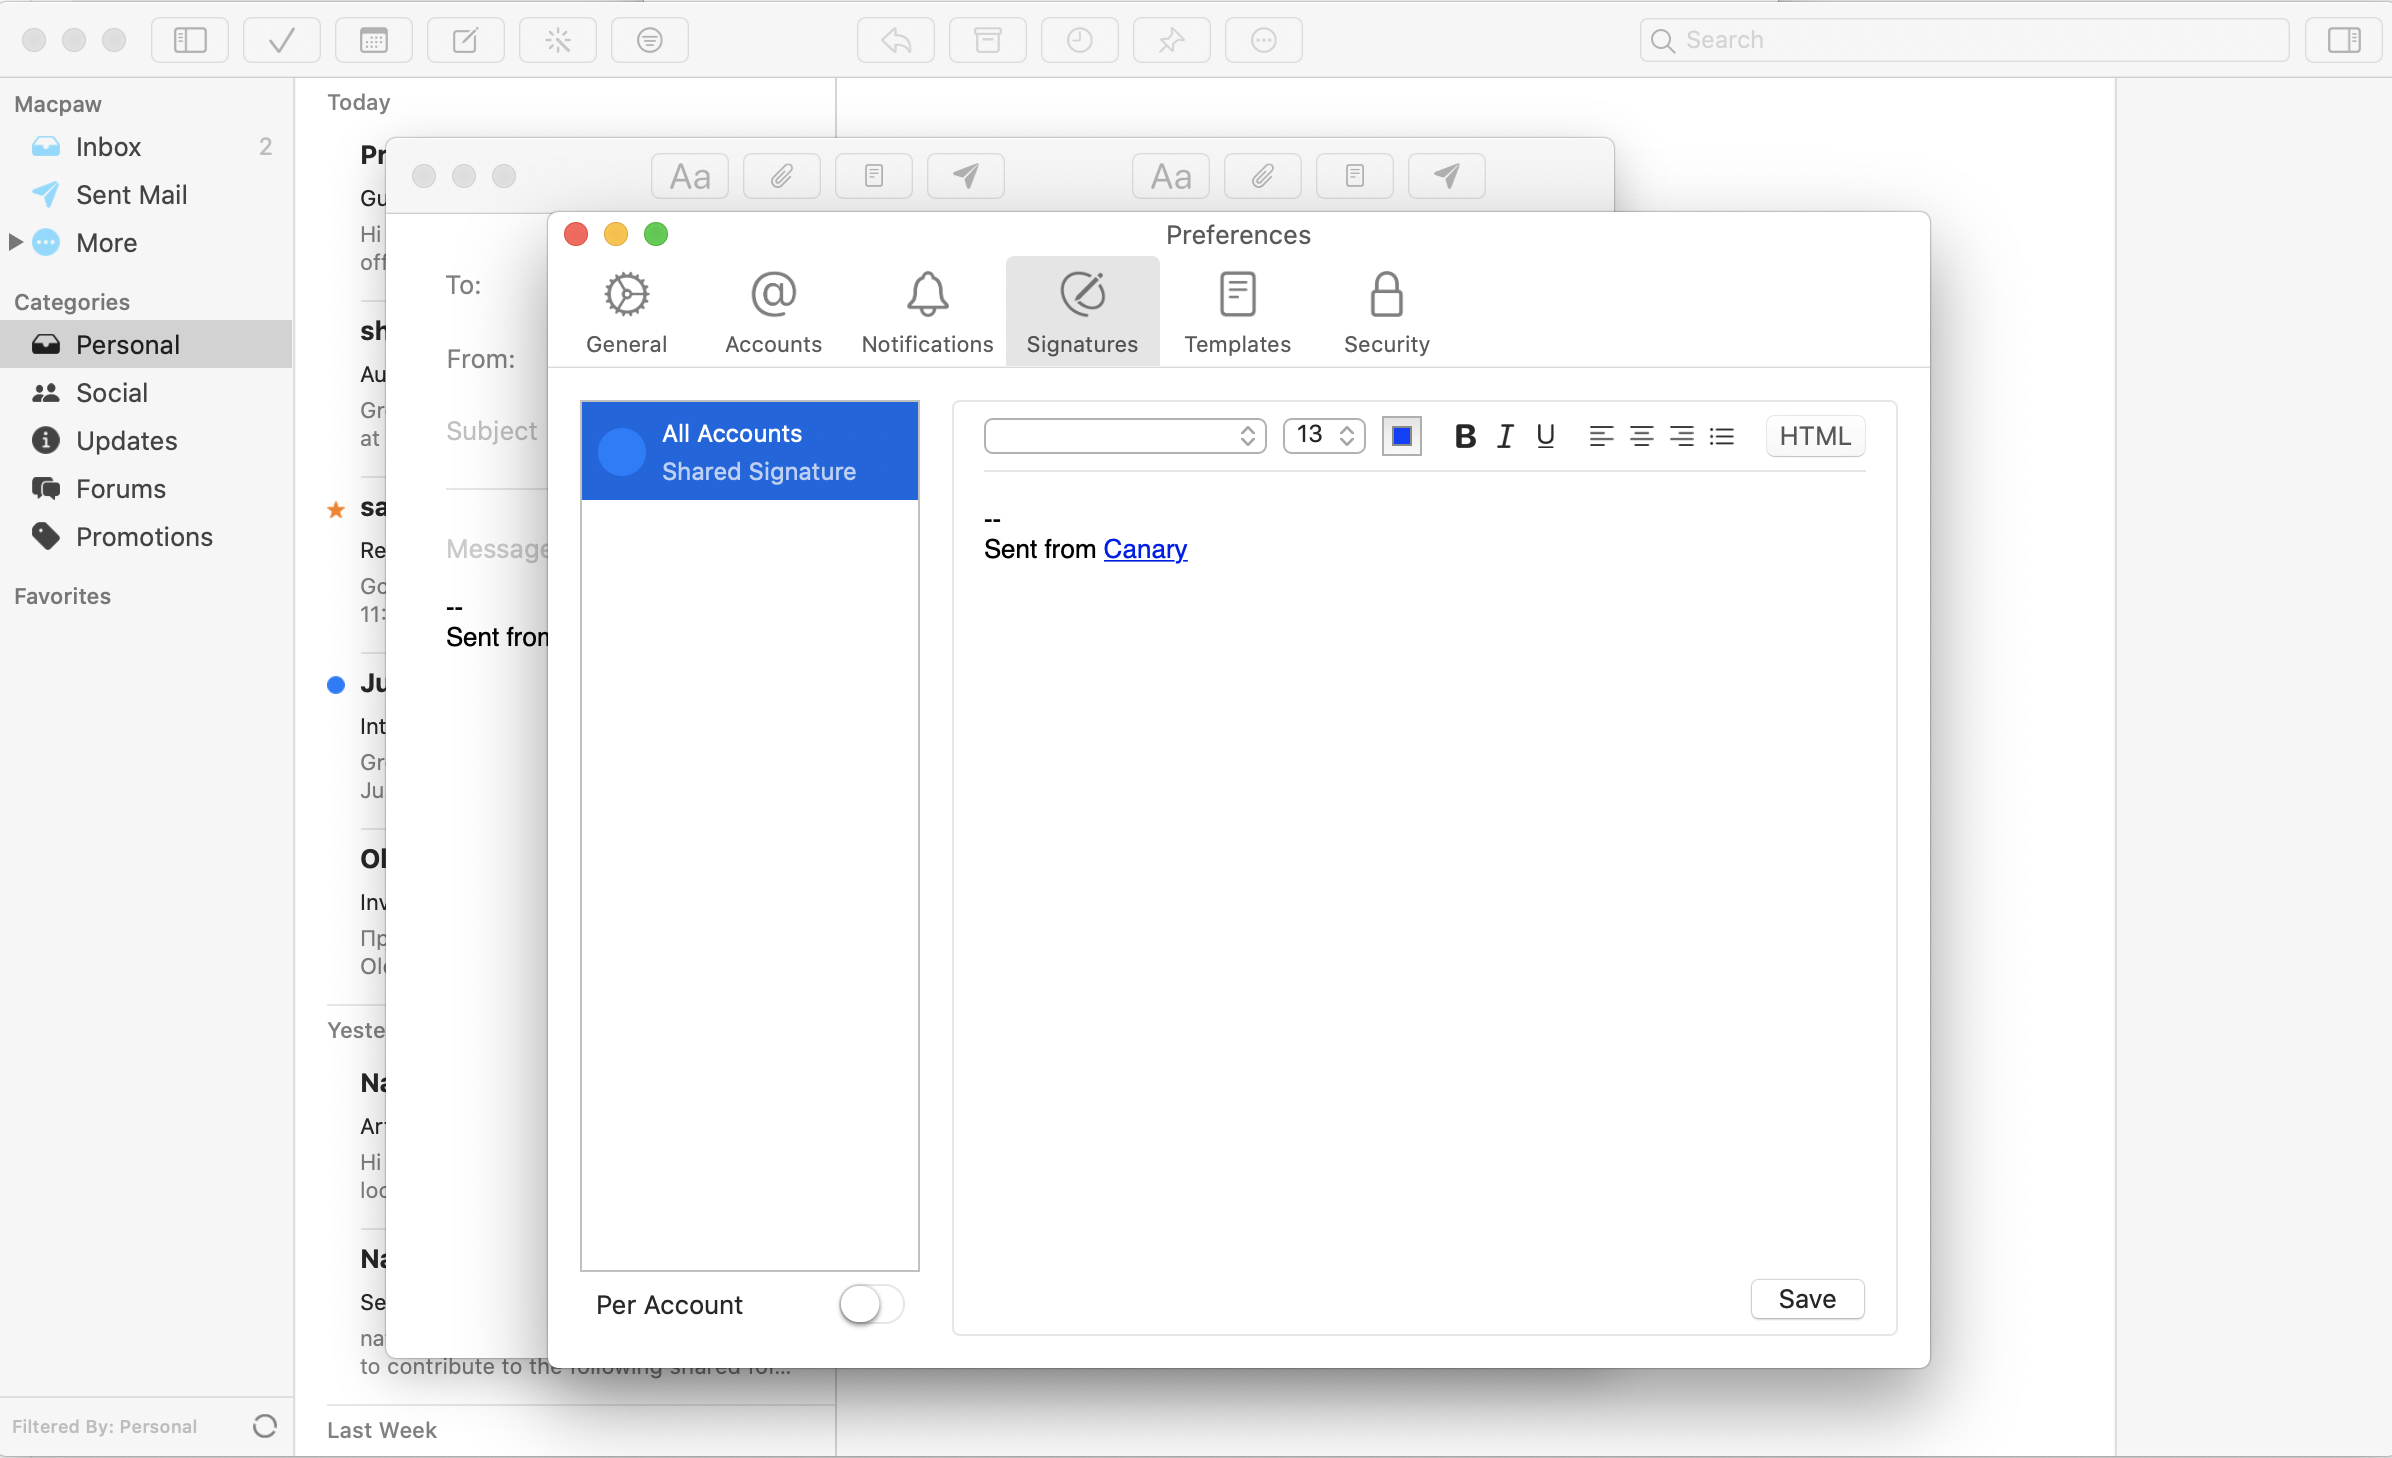2392x1458 pixels.
Task: Click the Italic formatting icon
Action: [1504, 434]
